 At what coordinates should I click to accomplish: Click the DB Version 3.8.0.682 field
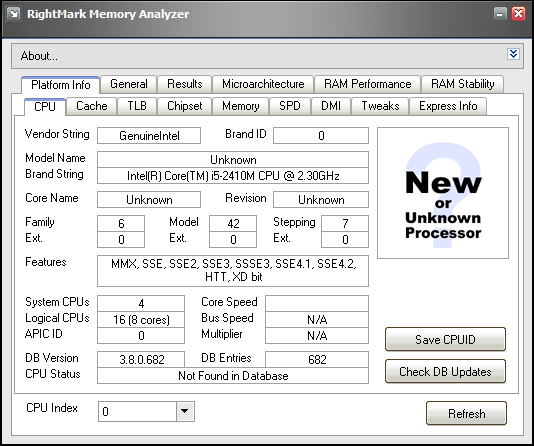click(x=141, y=360)
